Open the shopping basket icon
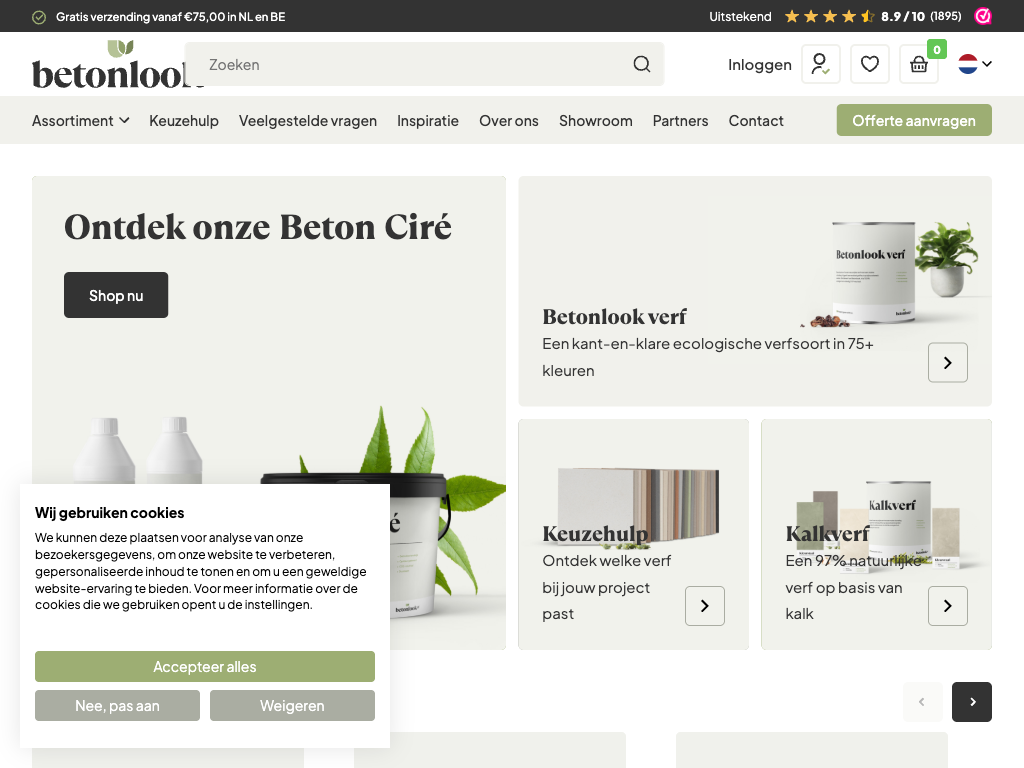The height and width of the screenshot is (768, 1024). coord(918,65)
